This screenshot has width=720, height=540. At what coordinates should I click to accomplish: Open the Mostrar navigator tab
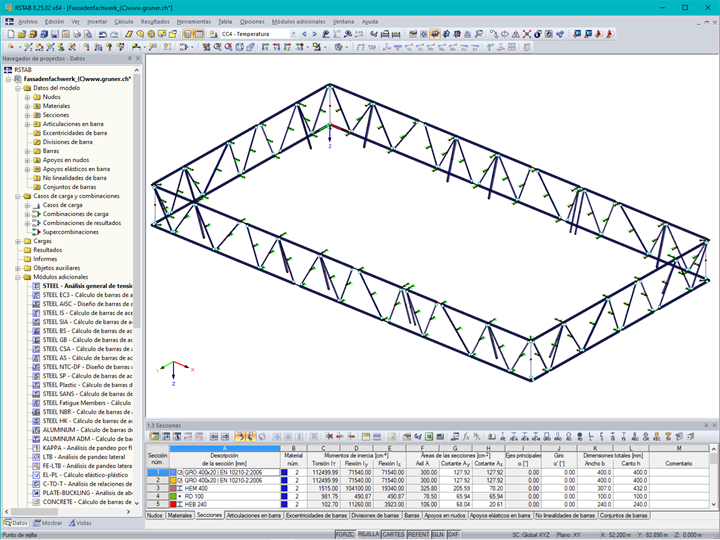(48, 523)
